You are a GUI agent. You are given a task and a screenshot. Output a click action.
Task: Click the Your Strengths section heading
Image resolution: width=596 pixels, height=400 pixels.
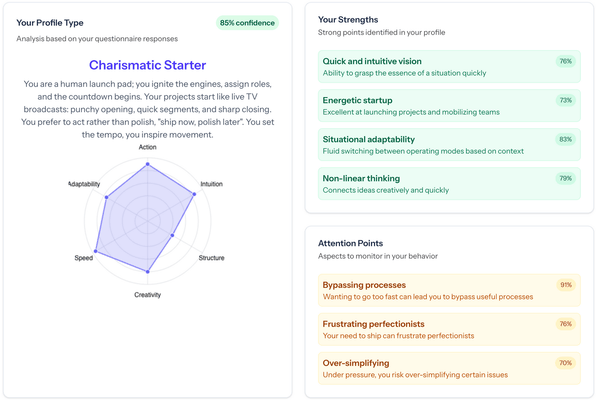(348, 19)
